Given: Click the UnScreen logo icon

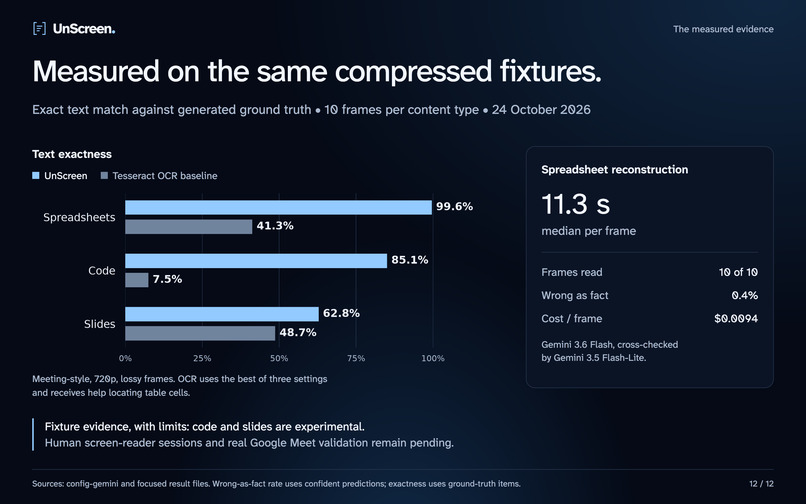Looking at the screenshot, I should pos(39,28).
